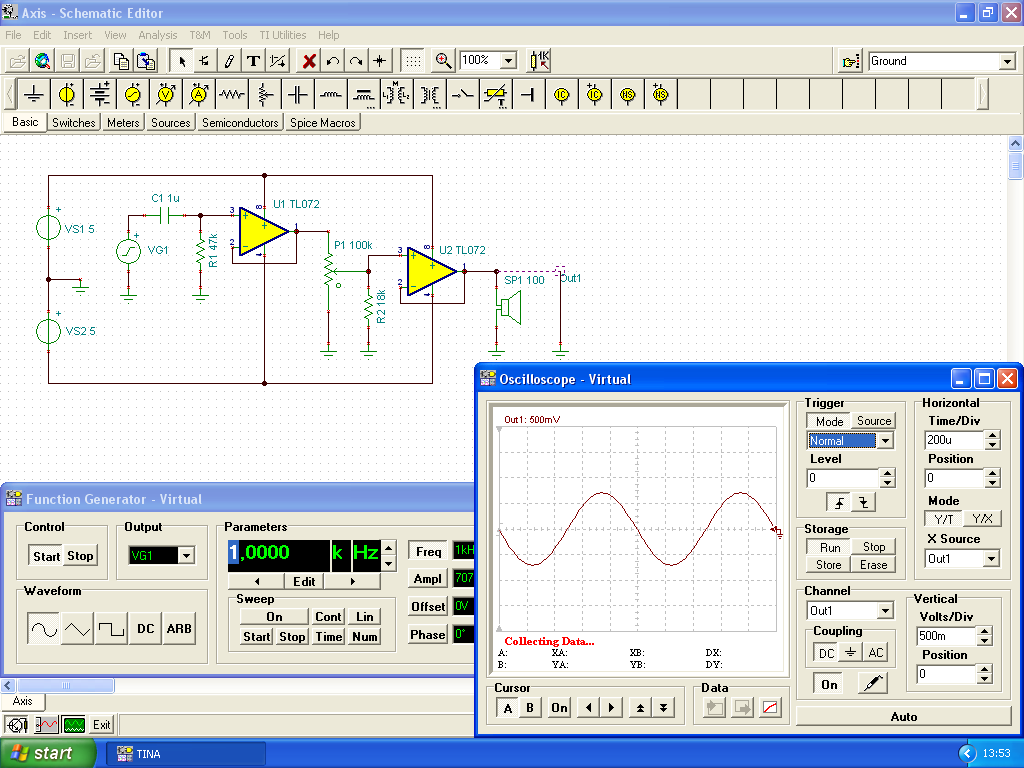Open the Analysis menu

(x=157, y=35)
